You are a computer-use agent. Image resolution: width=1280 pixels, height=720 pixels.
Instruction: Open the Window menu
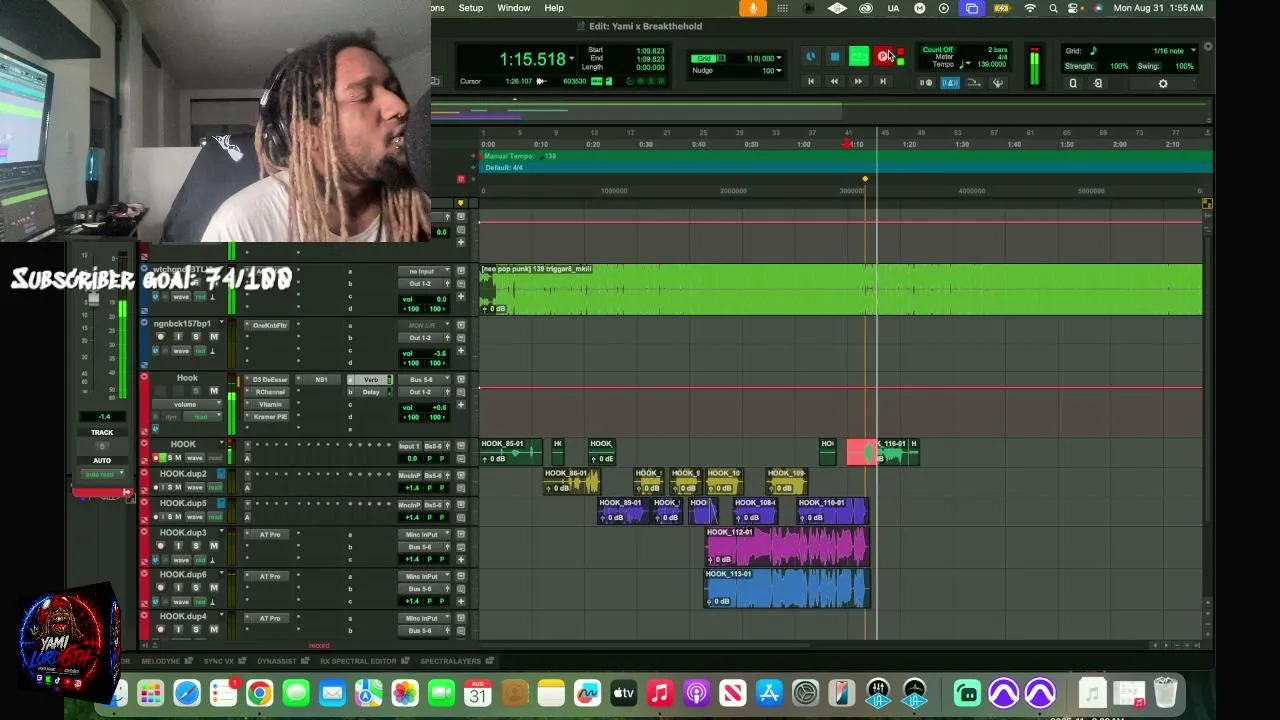pos(514,8)
